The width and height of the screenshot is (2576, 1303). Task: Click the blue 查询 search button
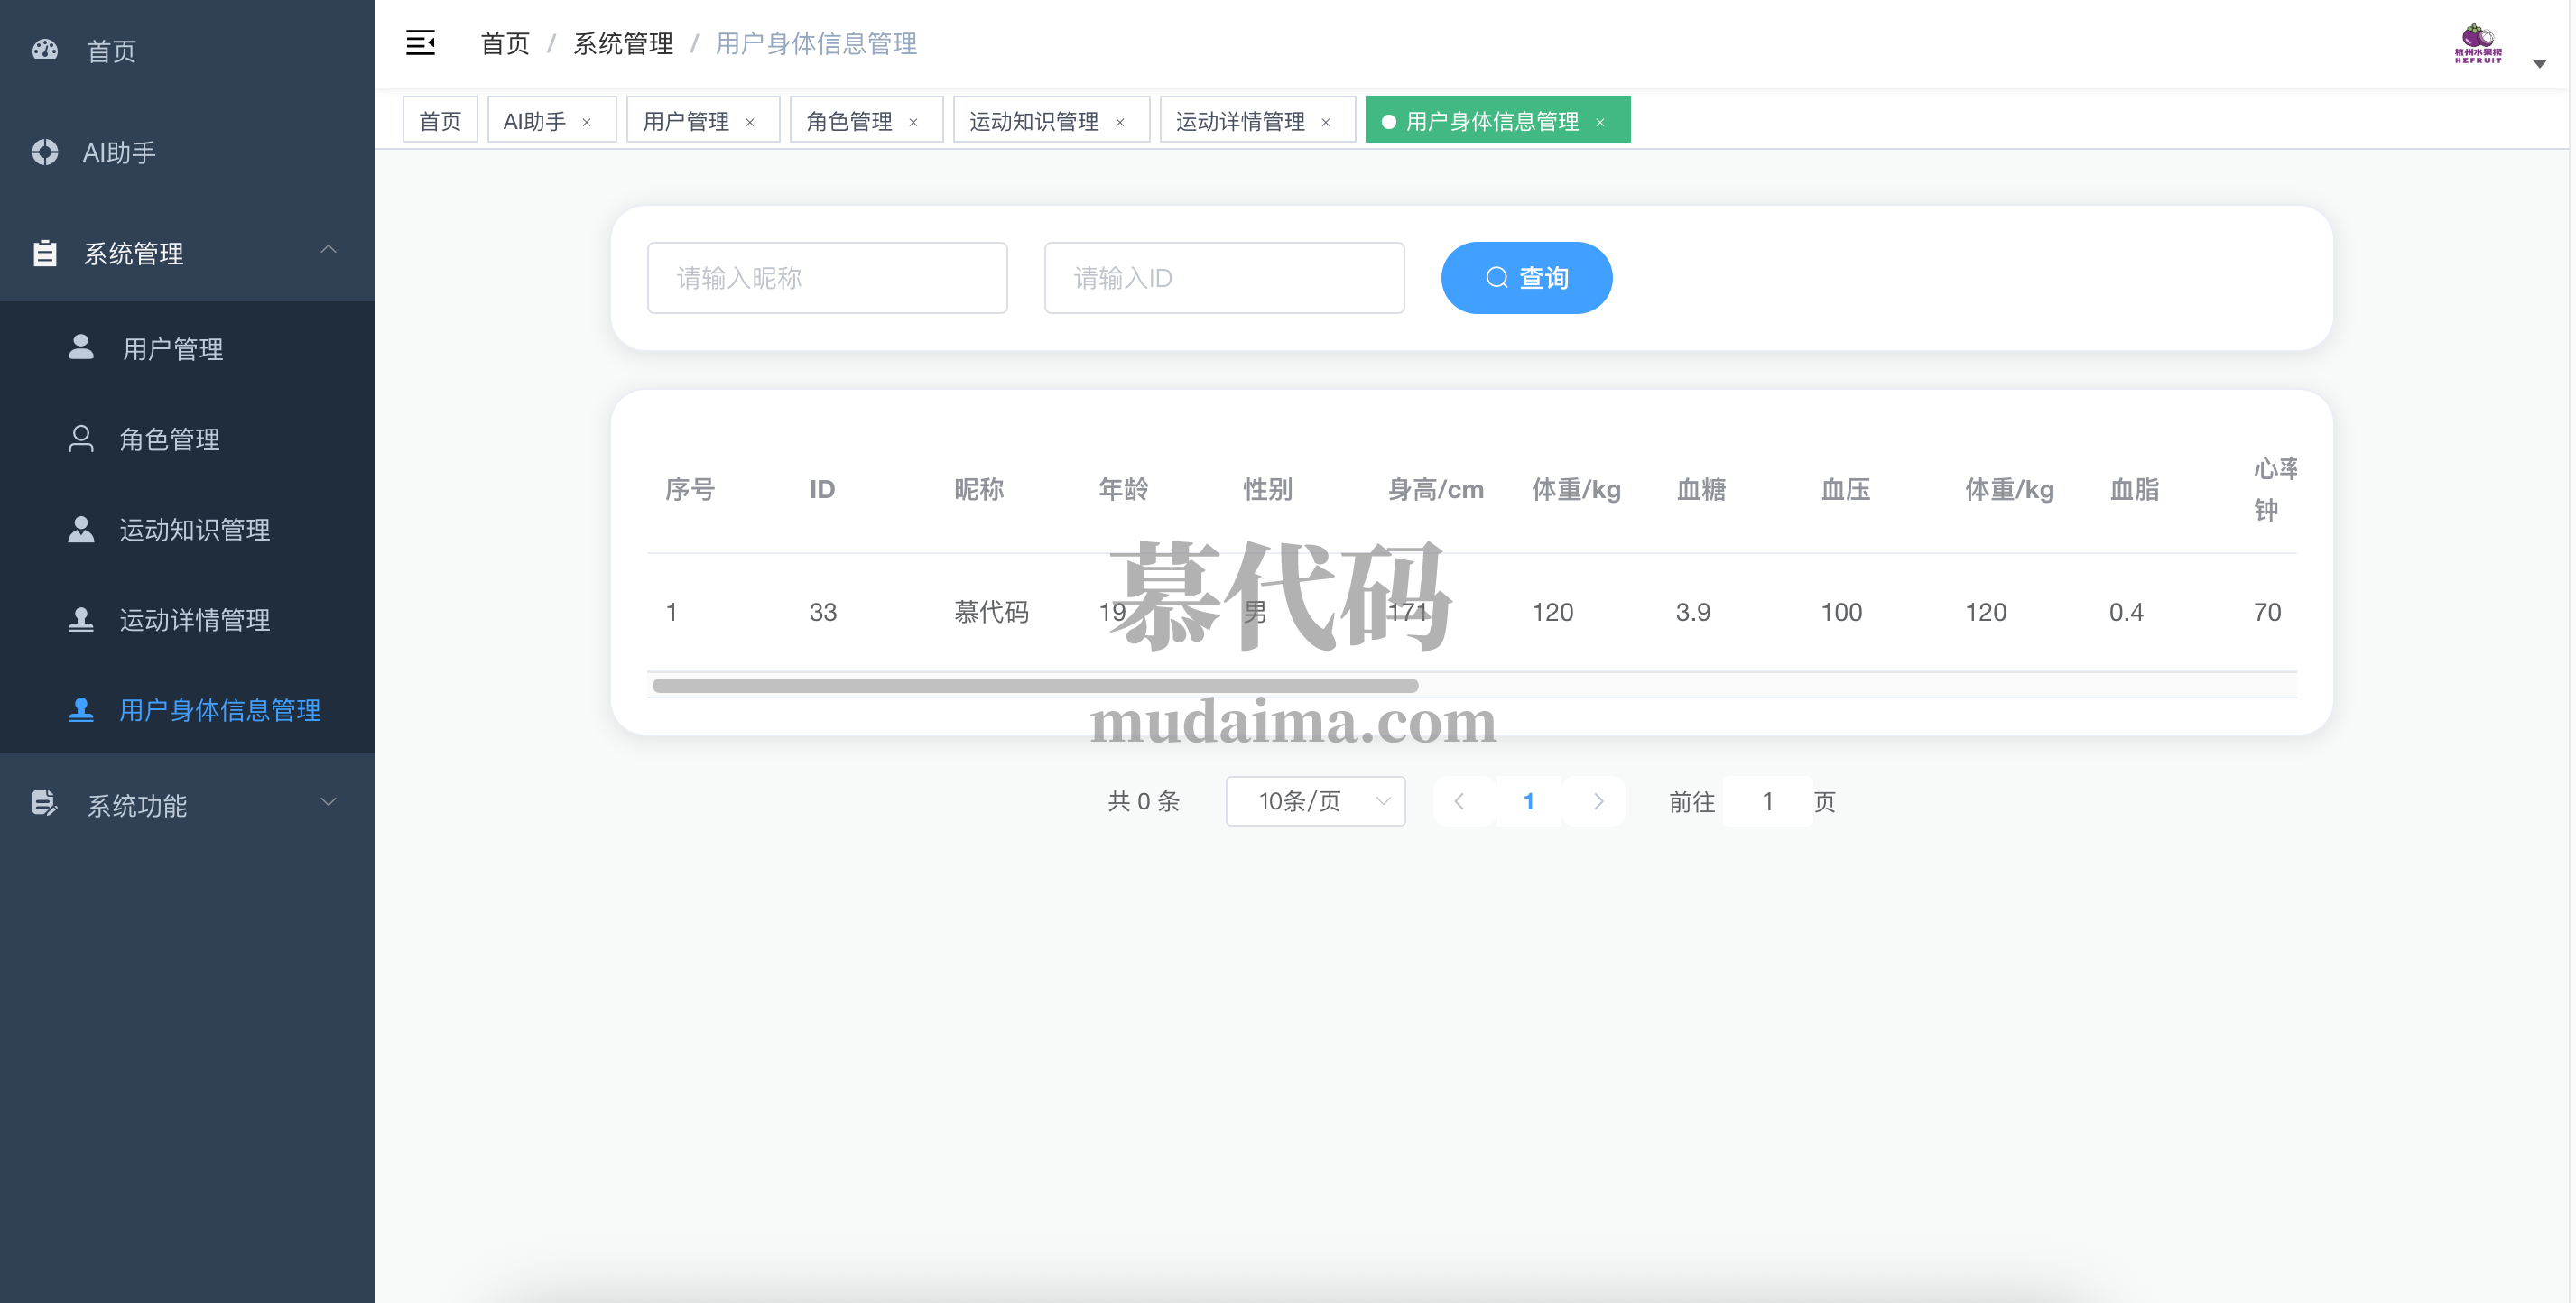1526,278
